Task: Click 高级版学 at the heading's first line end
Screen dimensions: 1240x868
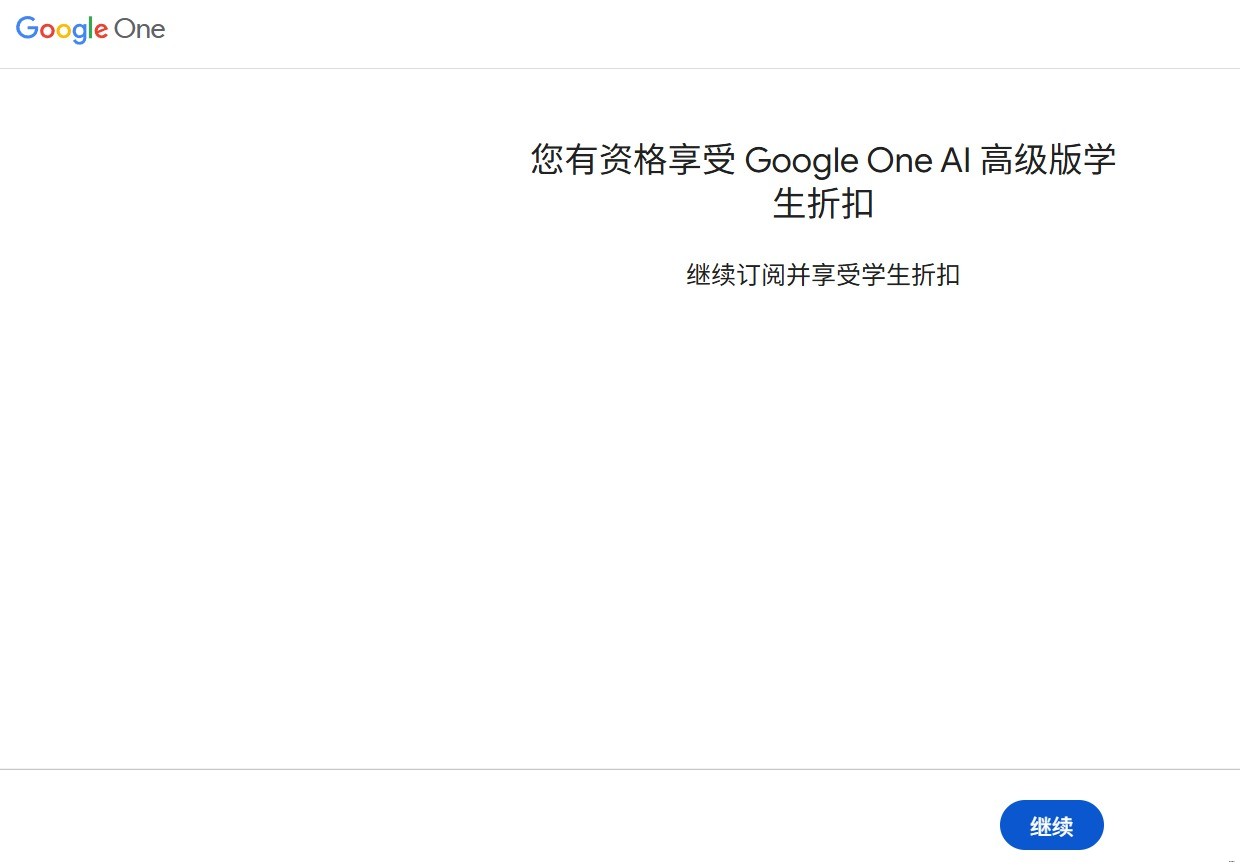Action: click(1048, 160)
